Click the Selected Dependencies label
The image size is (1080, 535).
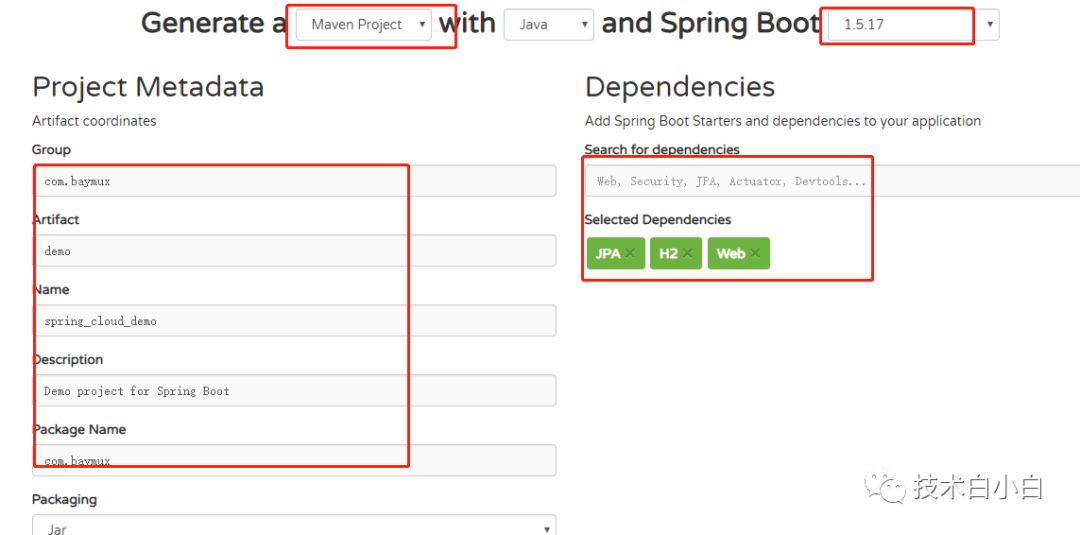click(658, 220)
